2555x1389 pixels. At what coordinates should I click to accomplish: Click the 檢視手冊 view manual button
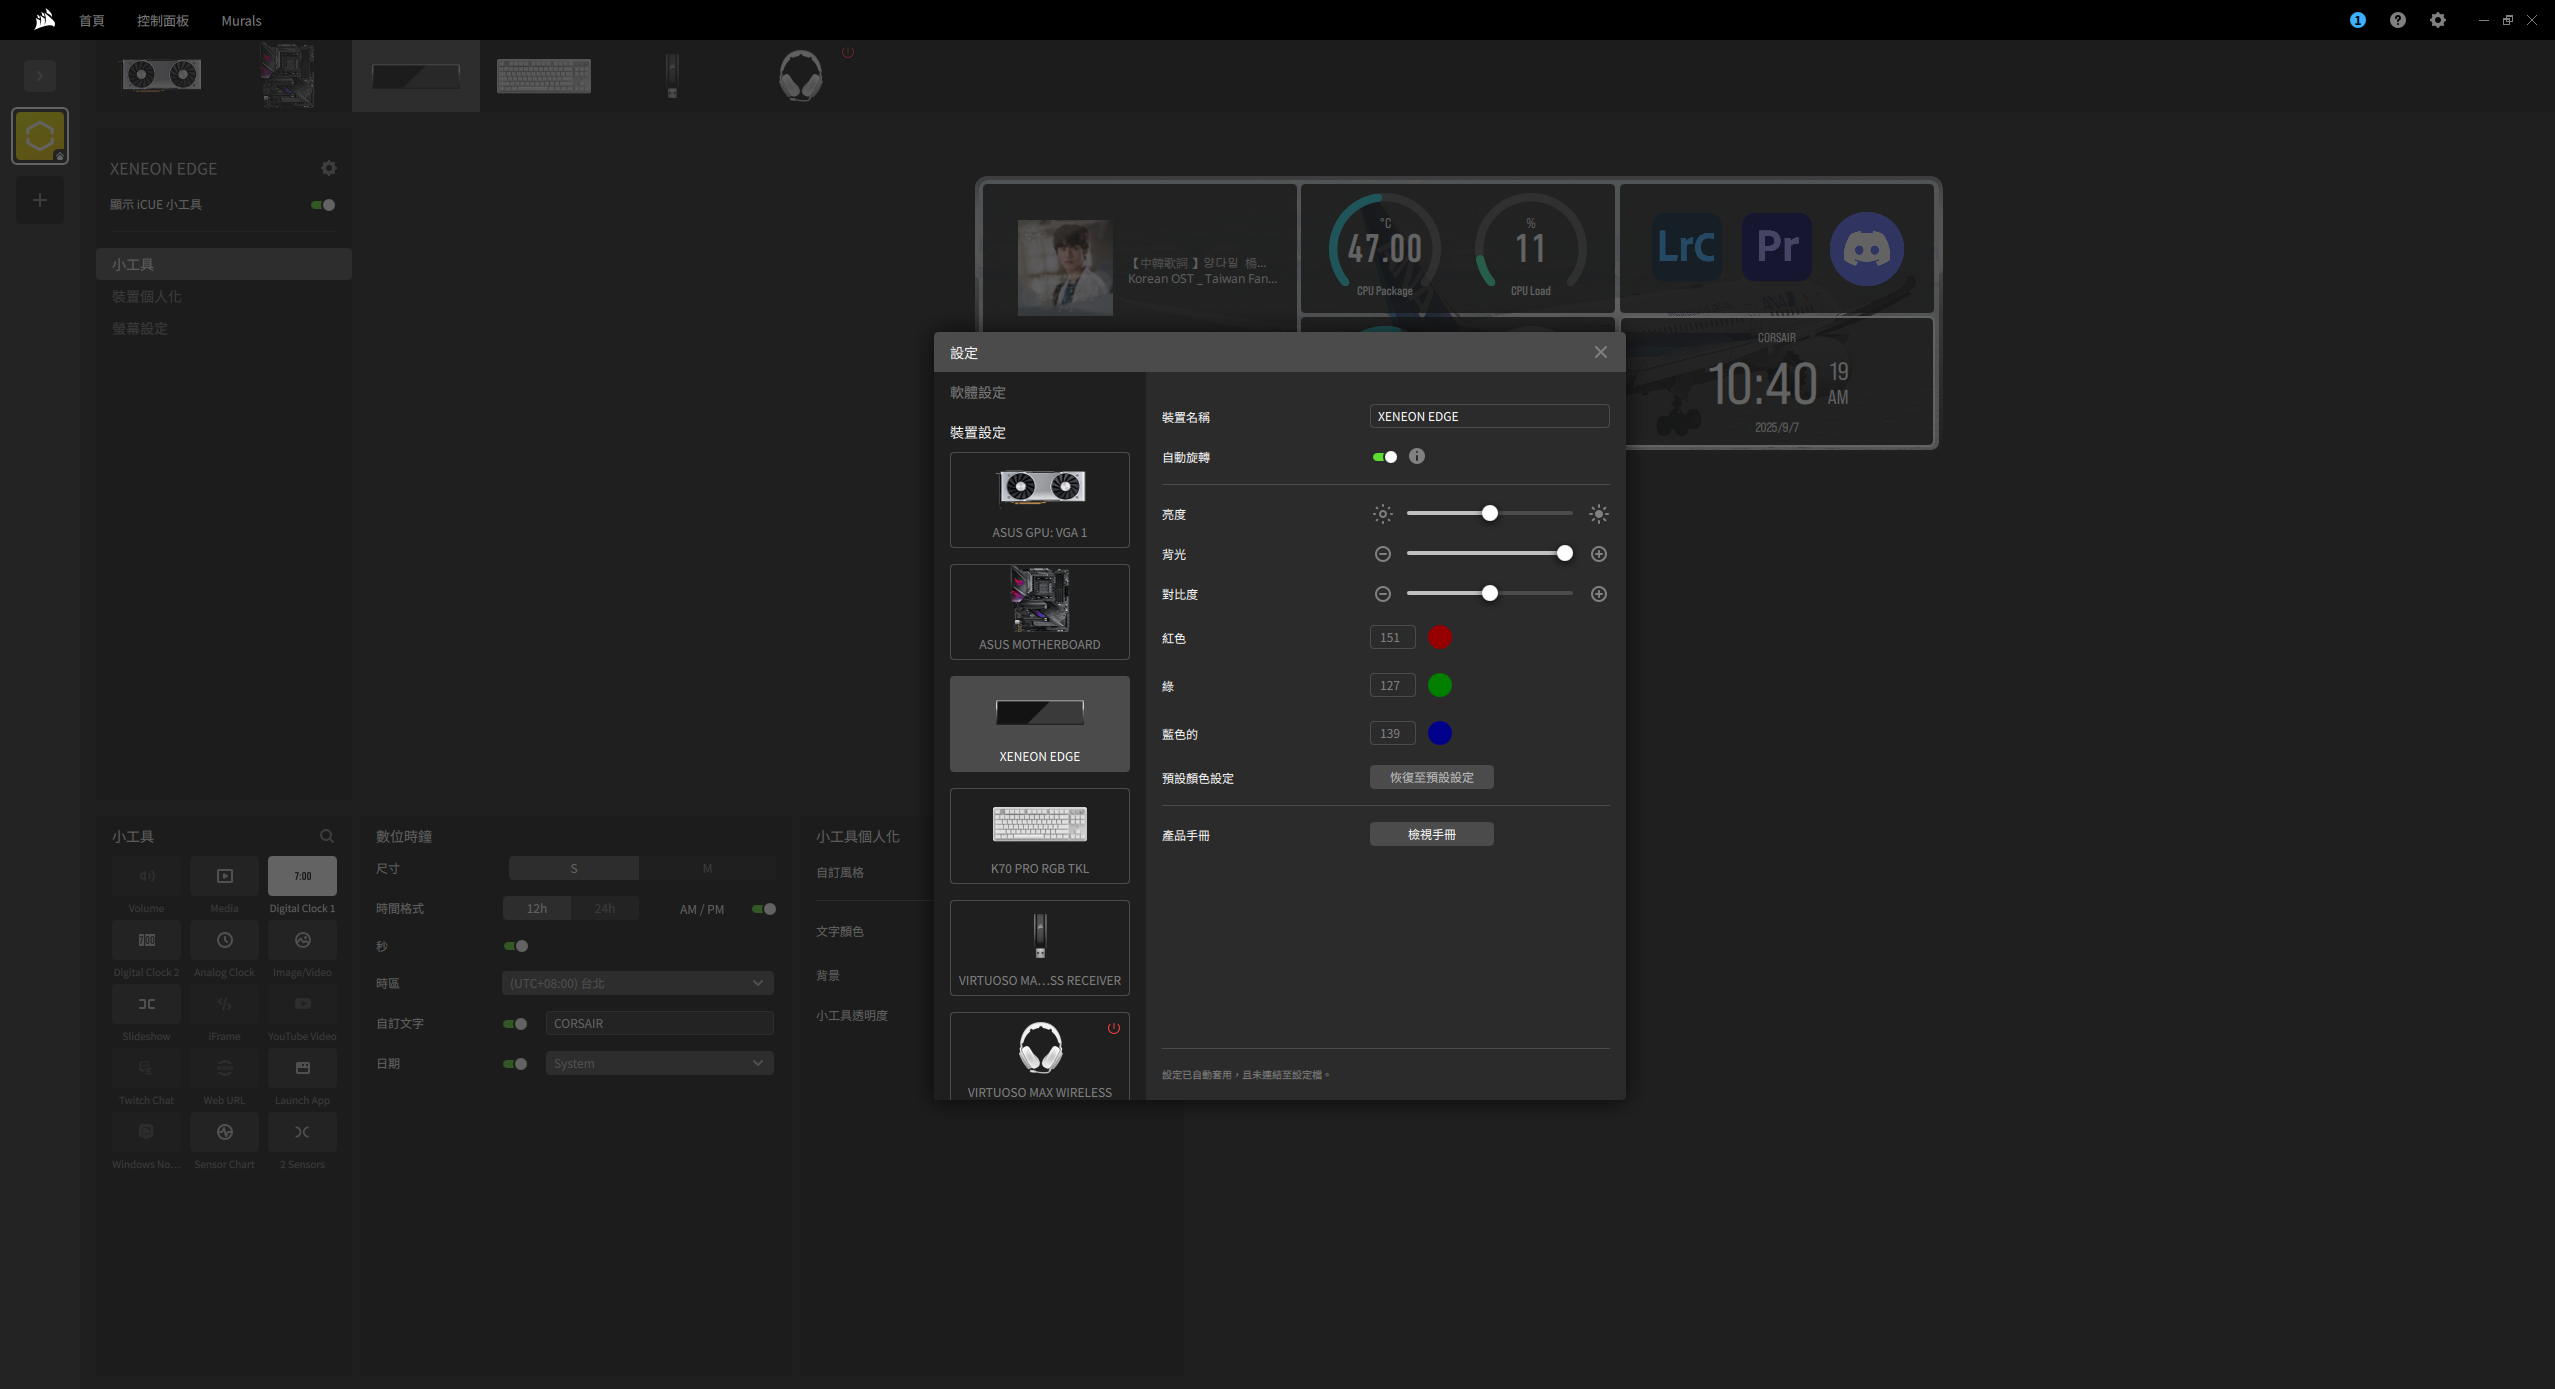click(1431, 834)
